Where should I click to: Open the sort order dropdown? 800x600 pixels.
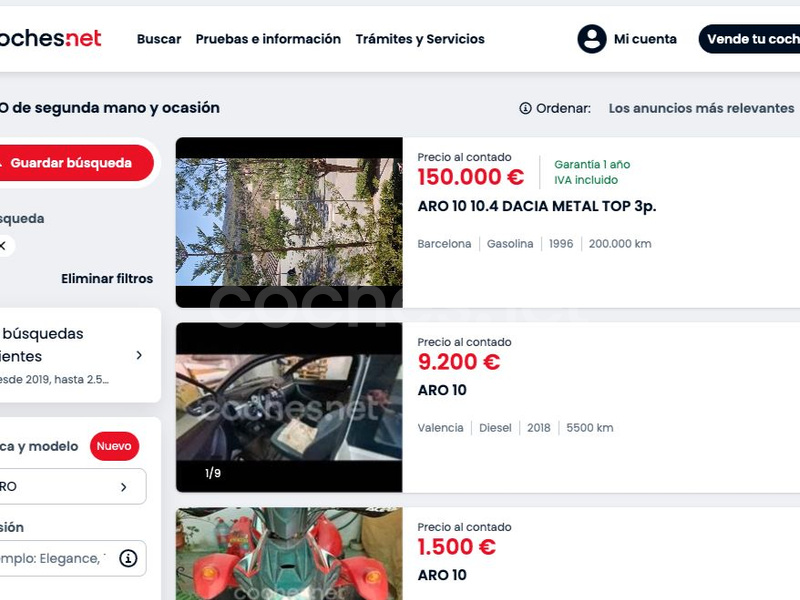click(701, 108)
